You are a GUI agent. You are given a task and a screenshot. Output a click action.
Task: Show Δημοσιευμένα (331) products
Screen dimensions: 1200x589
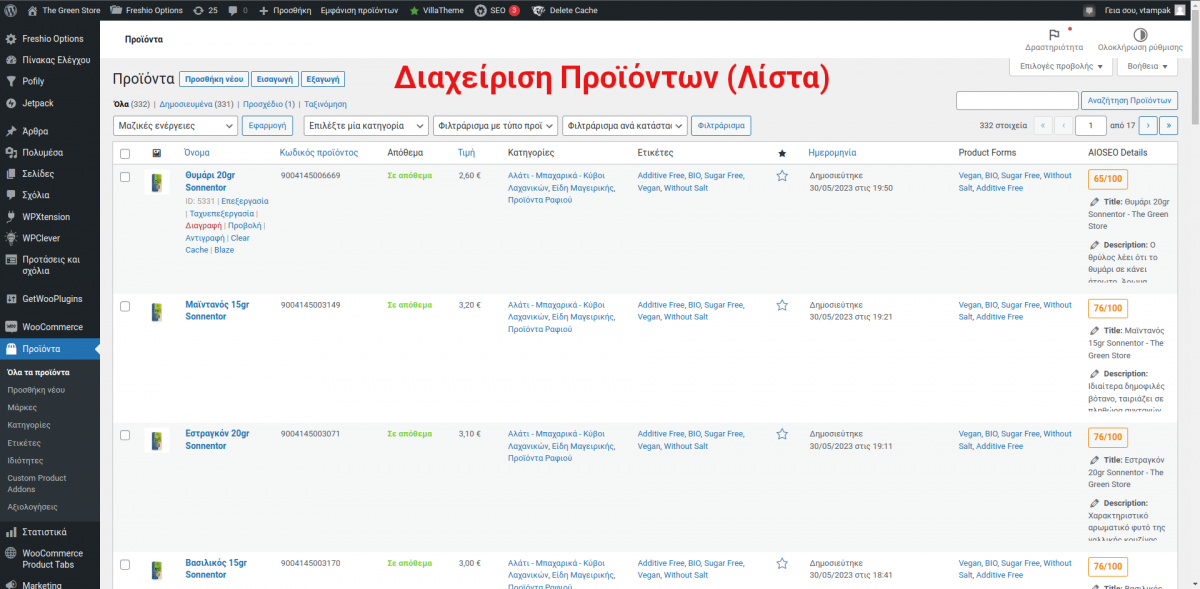click(196, 104)
